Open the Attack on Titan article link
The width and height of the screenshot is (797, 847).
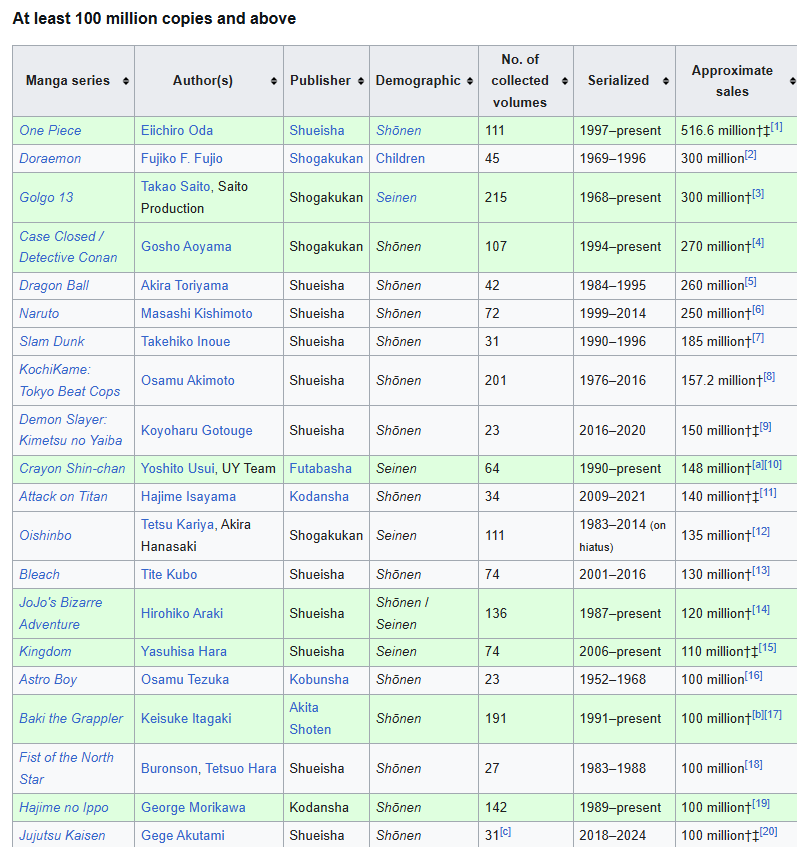tap(63, 497)
